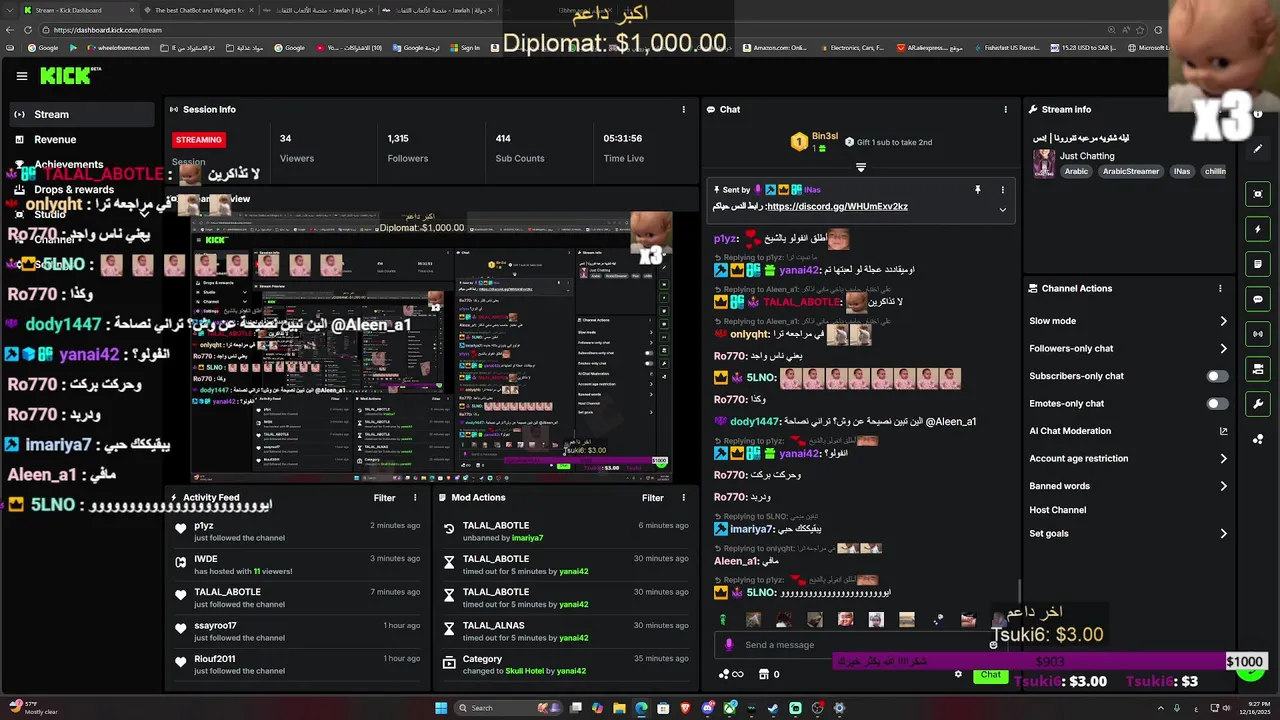The image size is (1280, 720).
Task: Click the lightning bolt quick action icon
Action: point(1258,229)
